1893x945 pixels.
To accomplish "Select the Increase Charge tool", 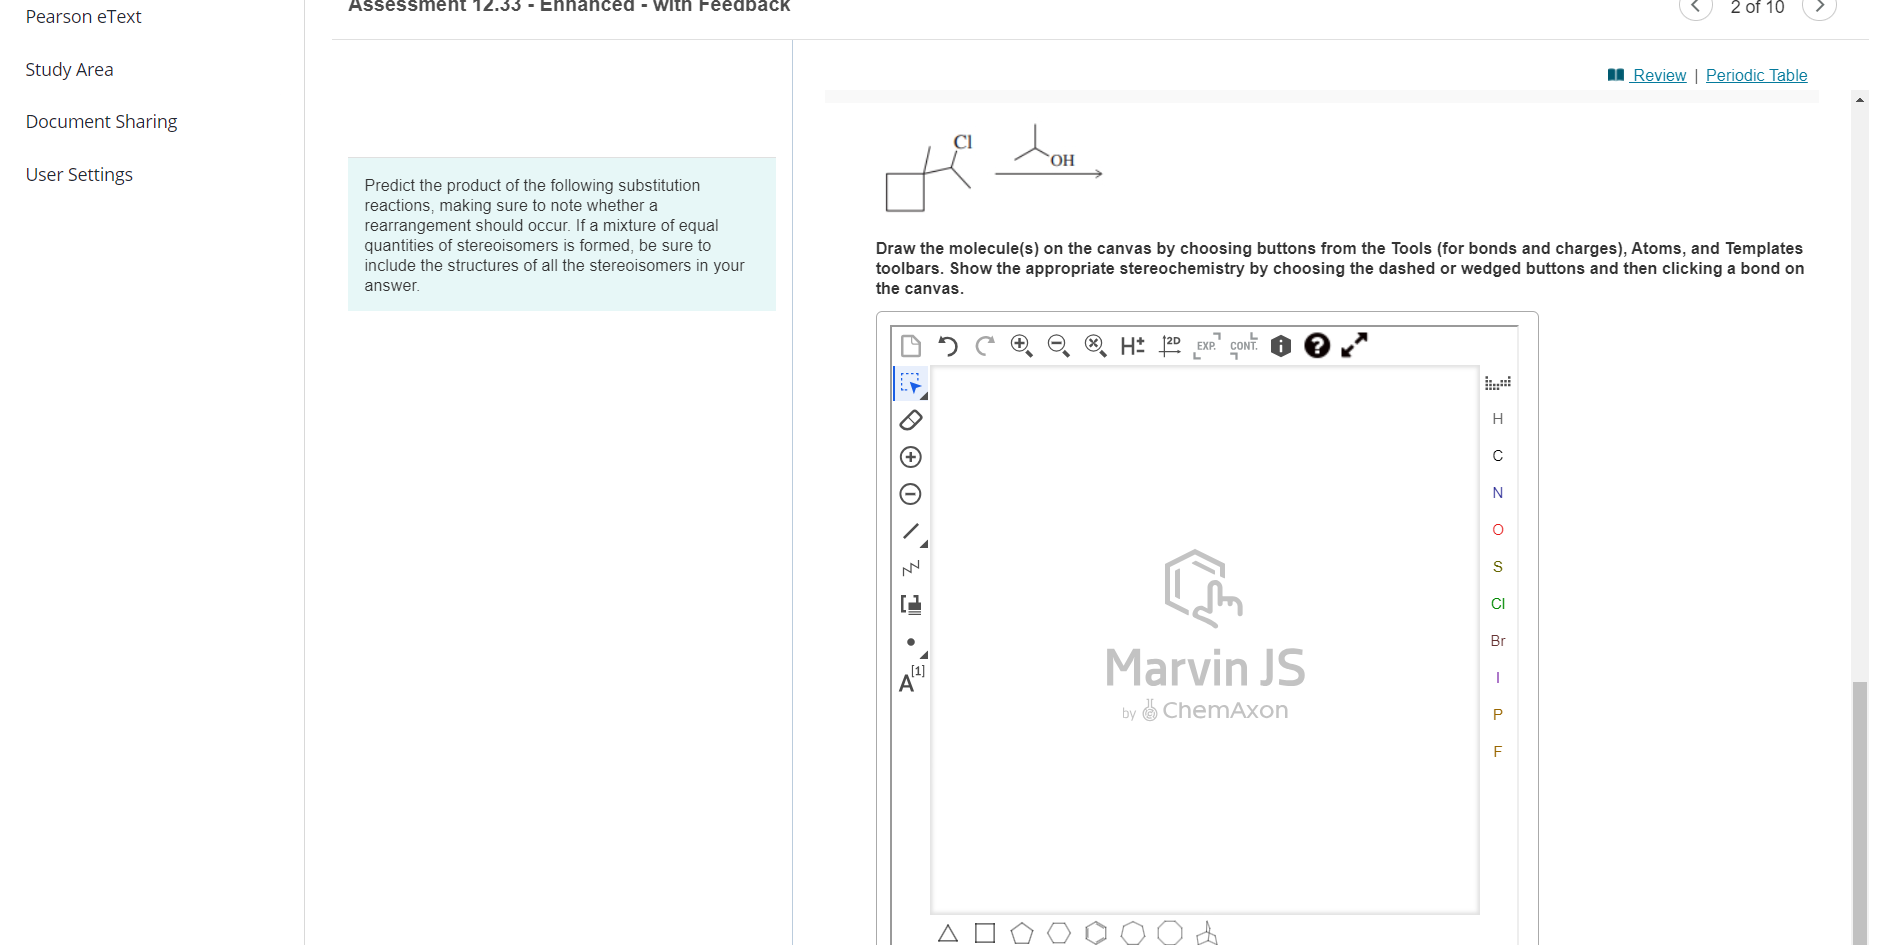I will pyautogui.click(x=909, y=456).
